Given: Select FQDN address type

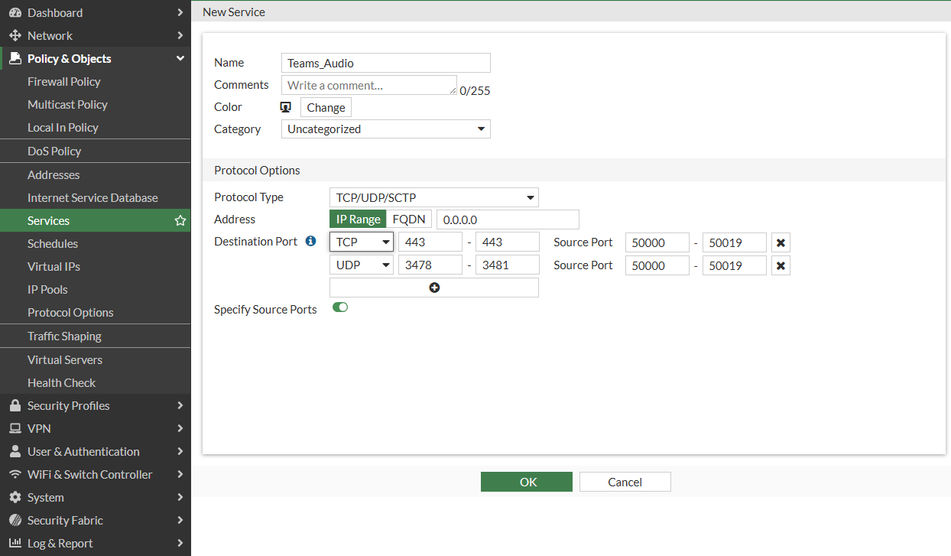Looking at the screenshot, I should 409,219.
